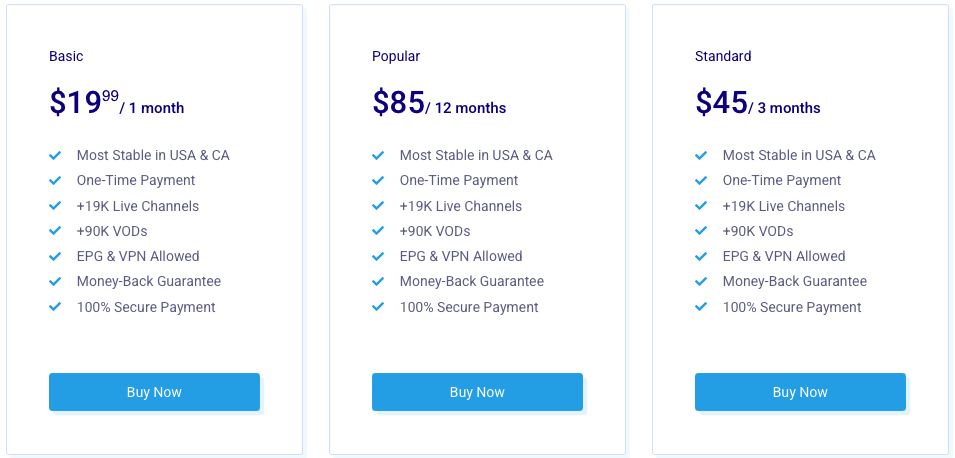Screen dimensions: 955x458
Task: Click the $85 per 12 months price
Action: coord(439,103)
